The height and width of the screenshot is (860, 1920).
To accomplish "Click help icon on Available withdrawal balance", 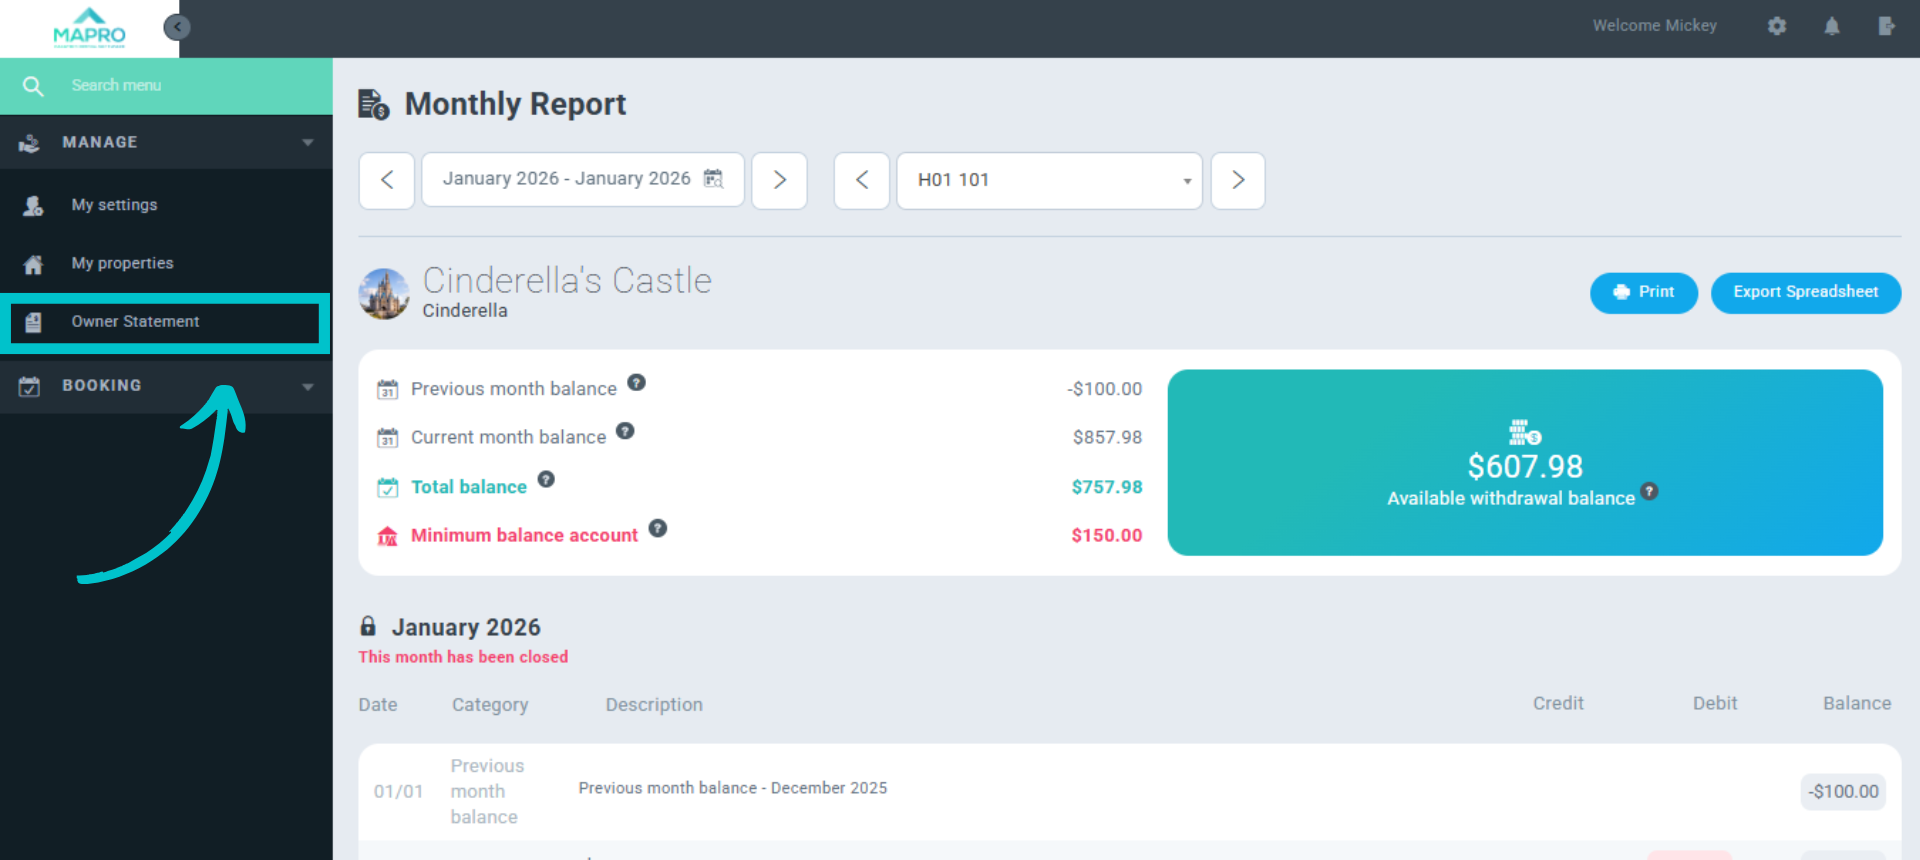I will pyautogui.click(x=1649, y=491).
